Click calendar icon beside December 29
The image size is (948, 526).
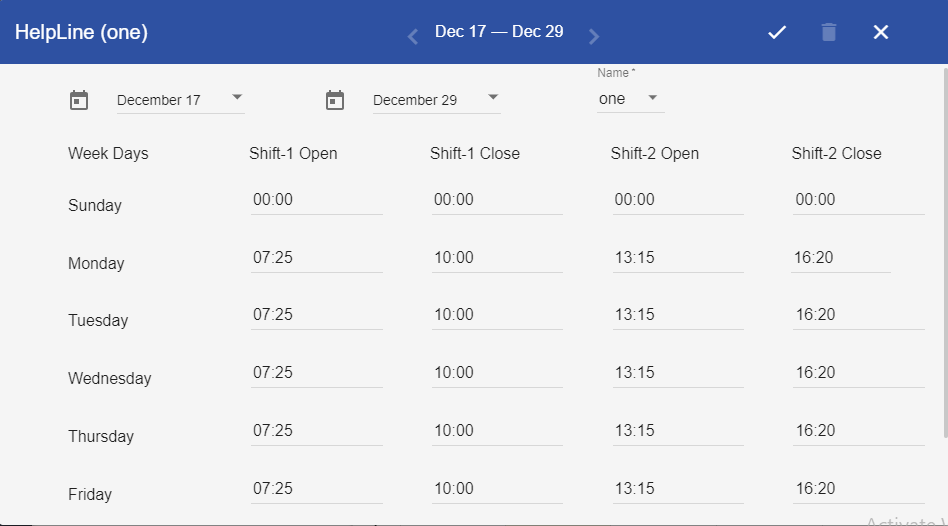[x=335, y=100]
